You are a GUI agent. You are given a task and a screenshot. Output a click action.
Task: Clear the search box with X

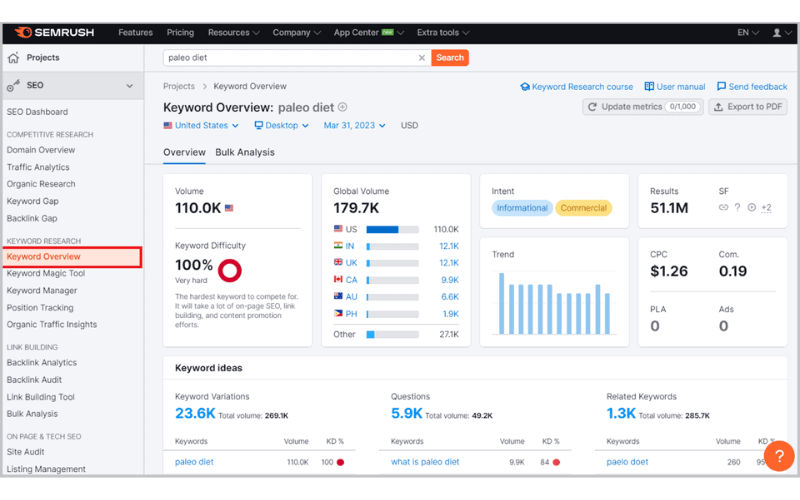[421, 58]
